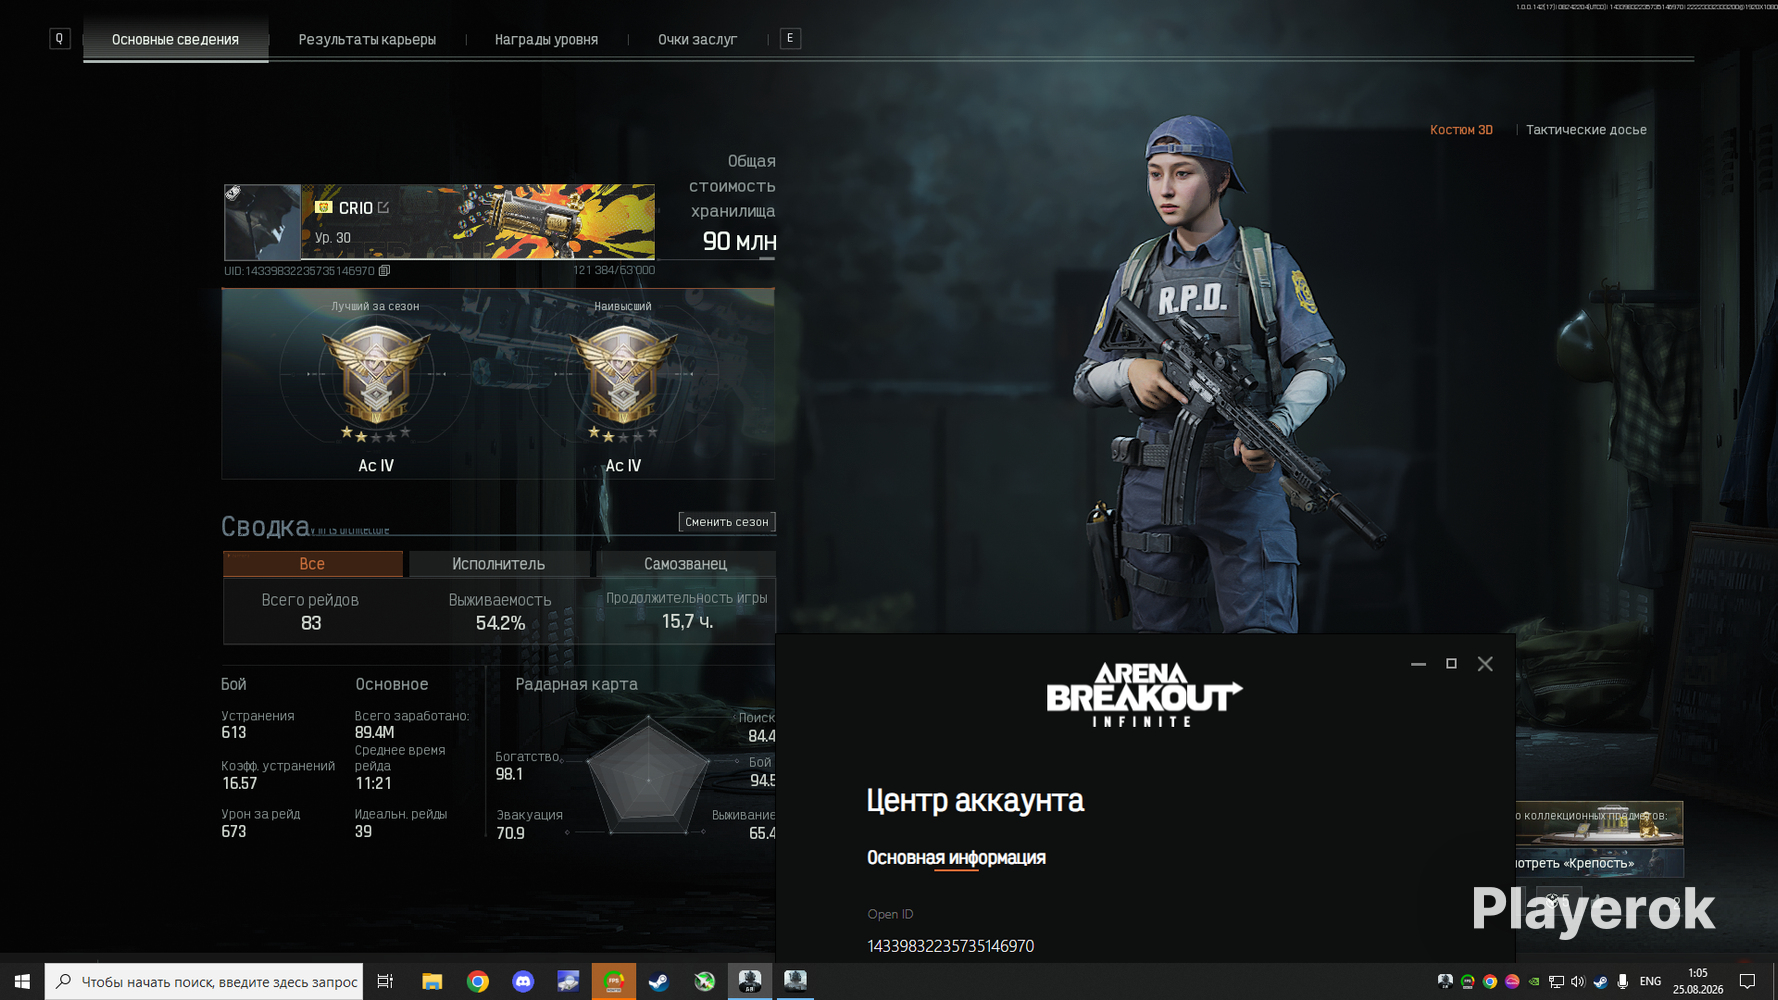
Task: Select the Все summary filter tab
Action: 312,564
